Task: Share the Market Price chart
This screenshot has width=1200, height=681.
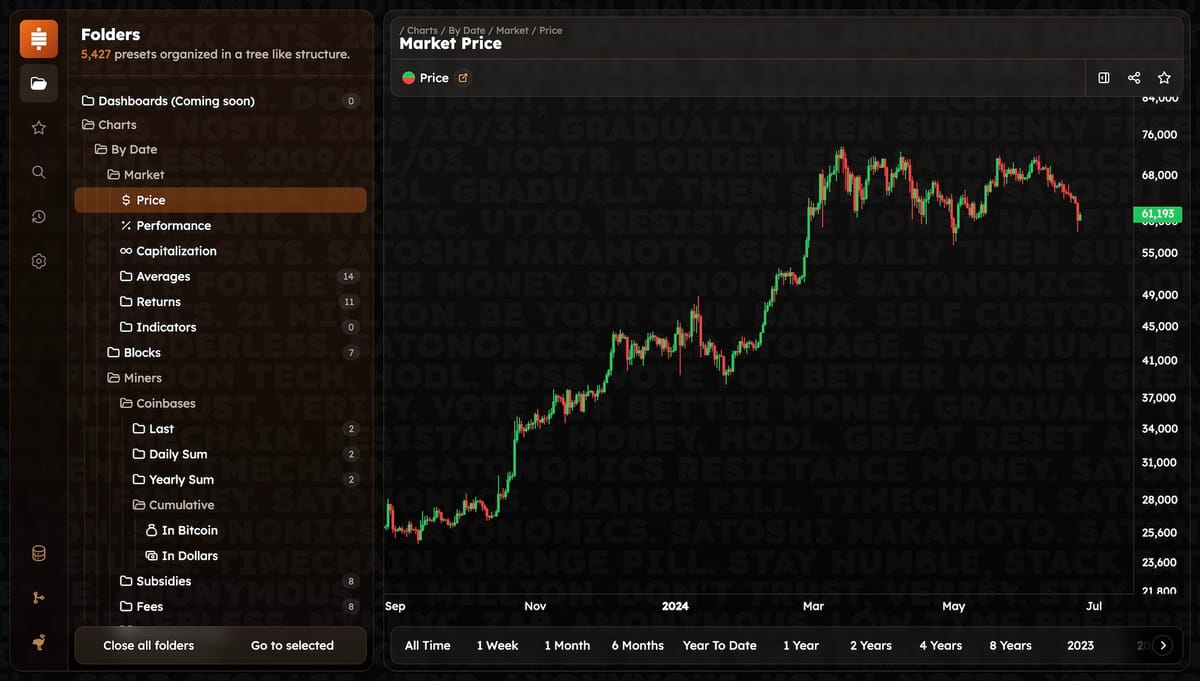Action: click(x=1134, y=78)
